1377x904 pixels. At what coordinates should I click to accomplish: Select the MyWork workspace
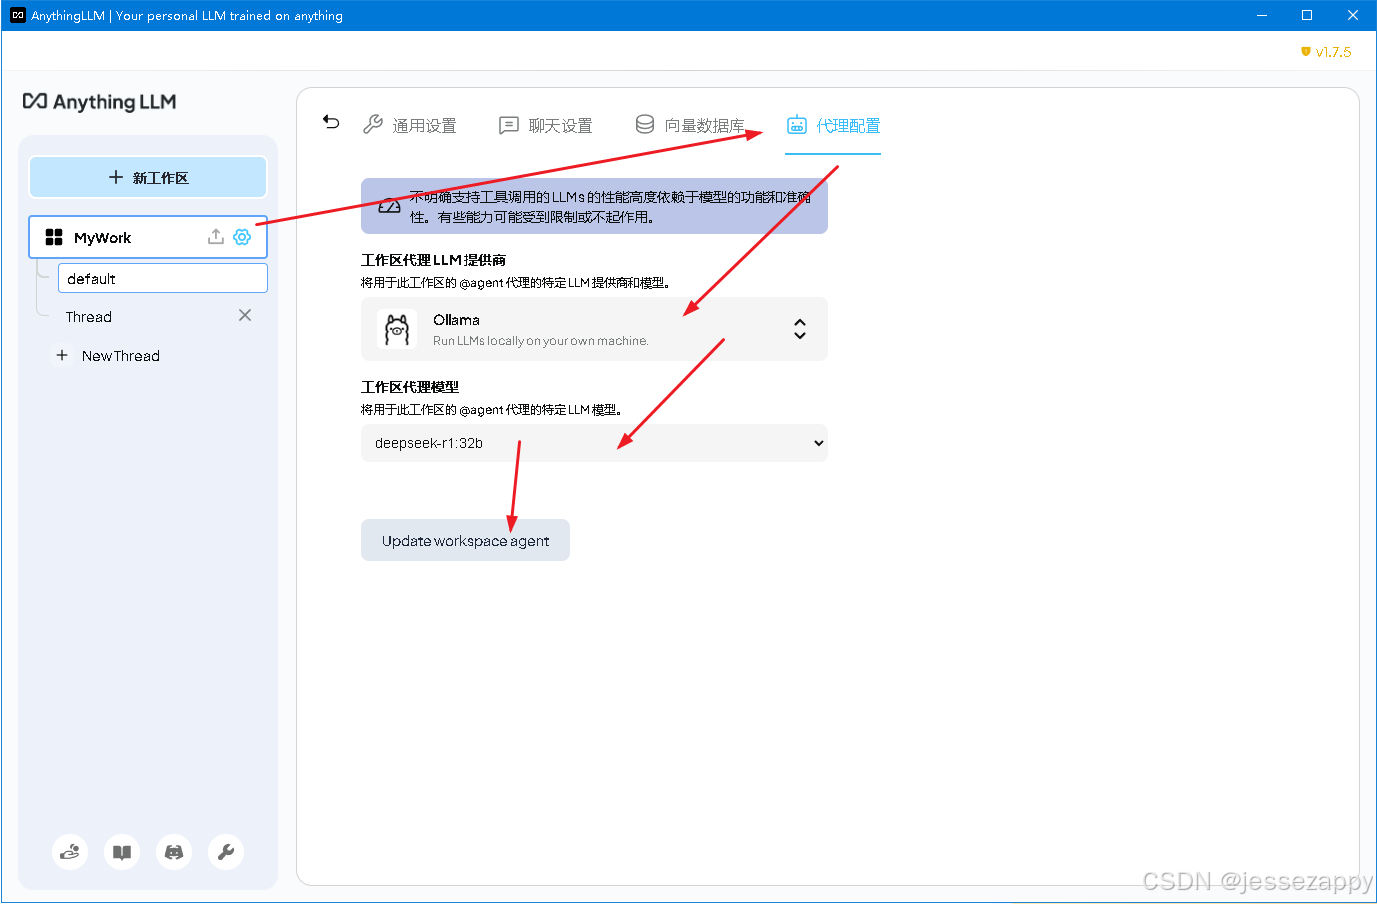click(148, 237)
